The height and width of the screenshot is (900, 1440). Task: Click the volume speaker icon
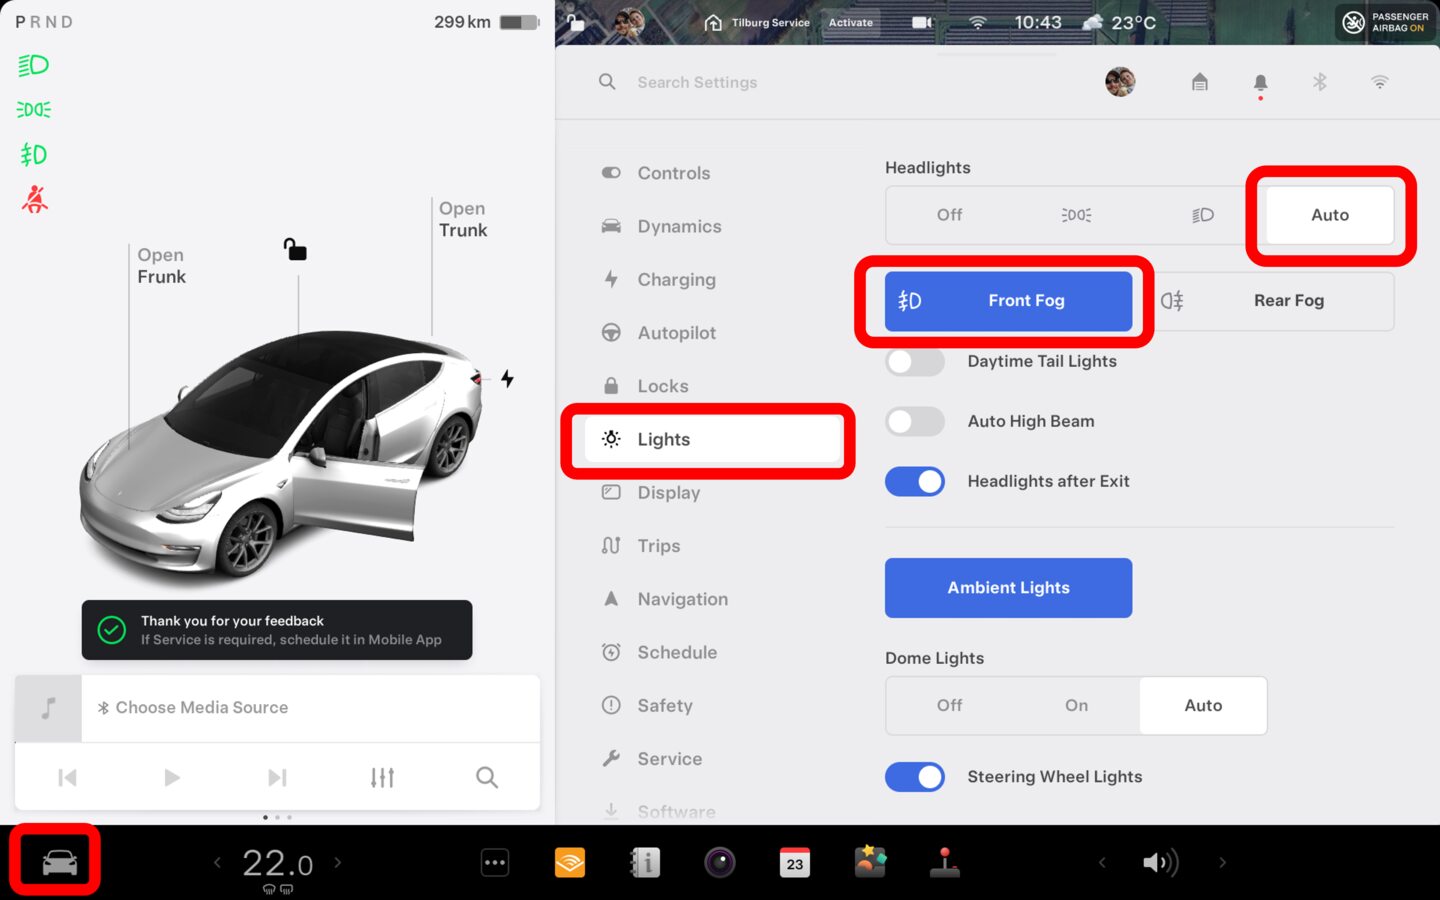(x=1160, y=862)
